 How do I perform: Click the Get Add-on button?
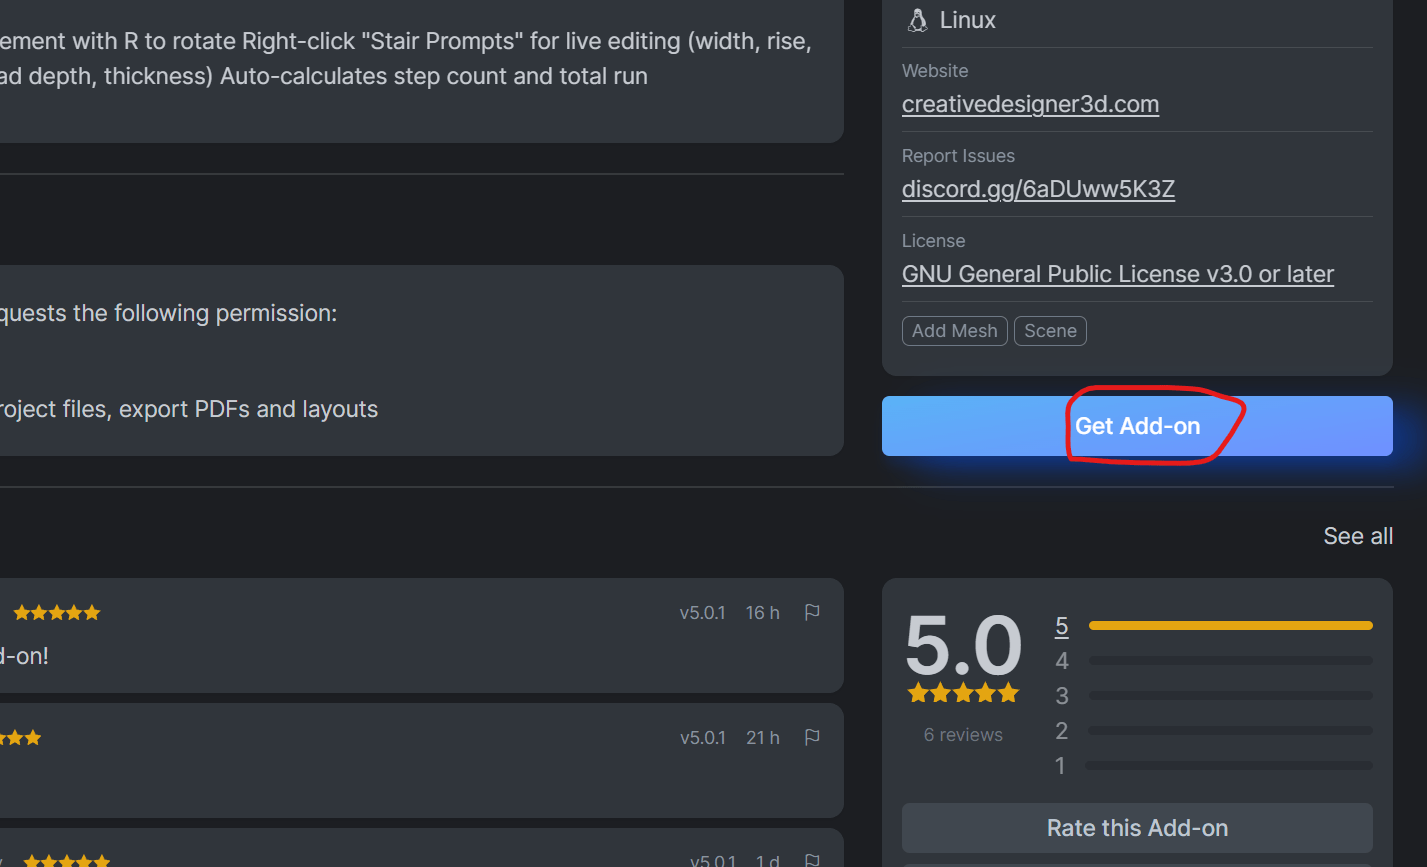1137,426
